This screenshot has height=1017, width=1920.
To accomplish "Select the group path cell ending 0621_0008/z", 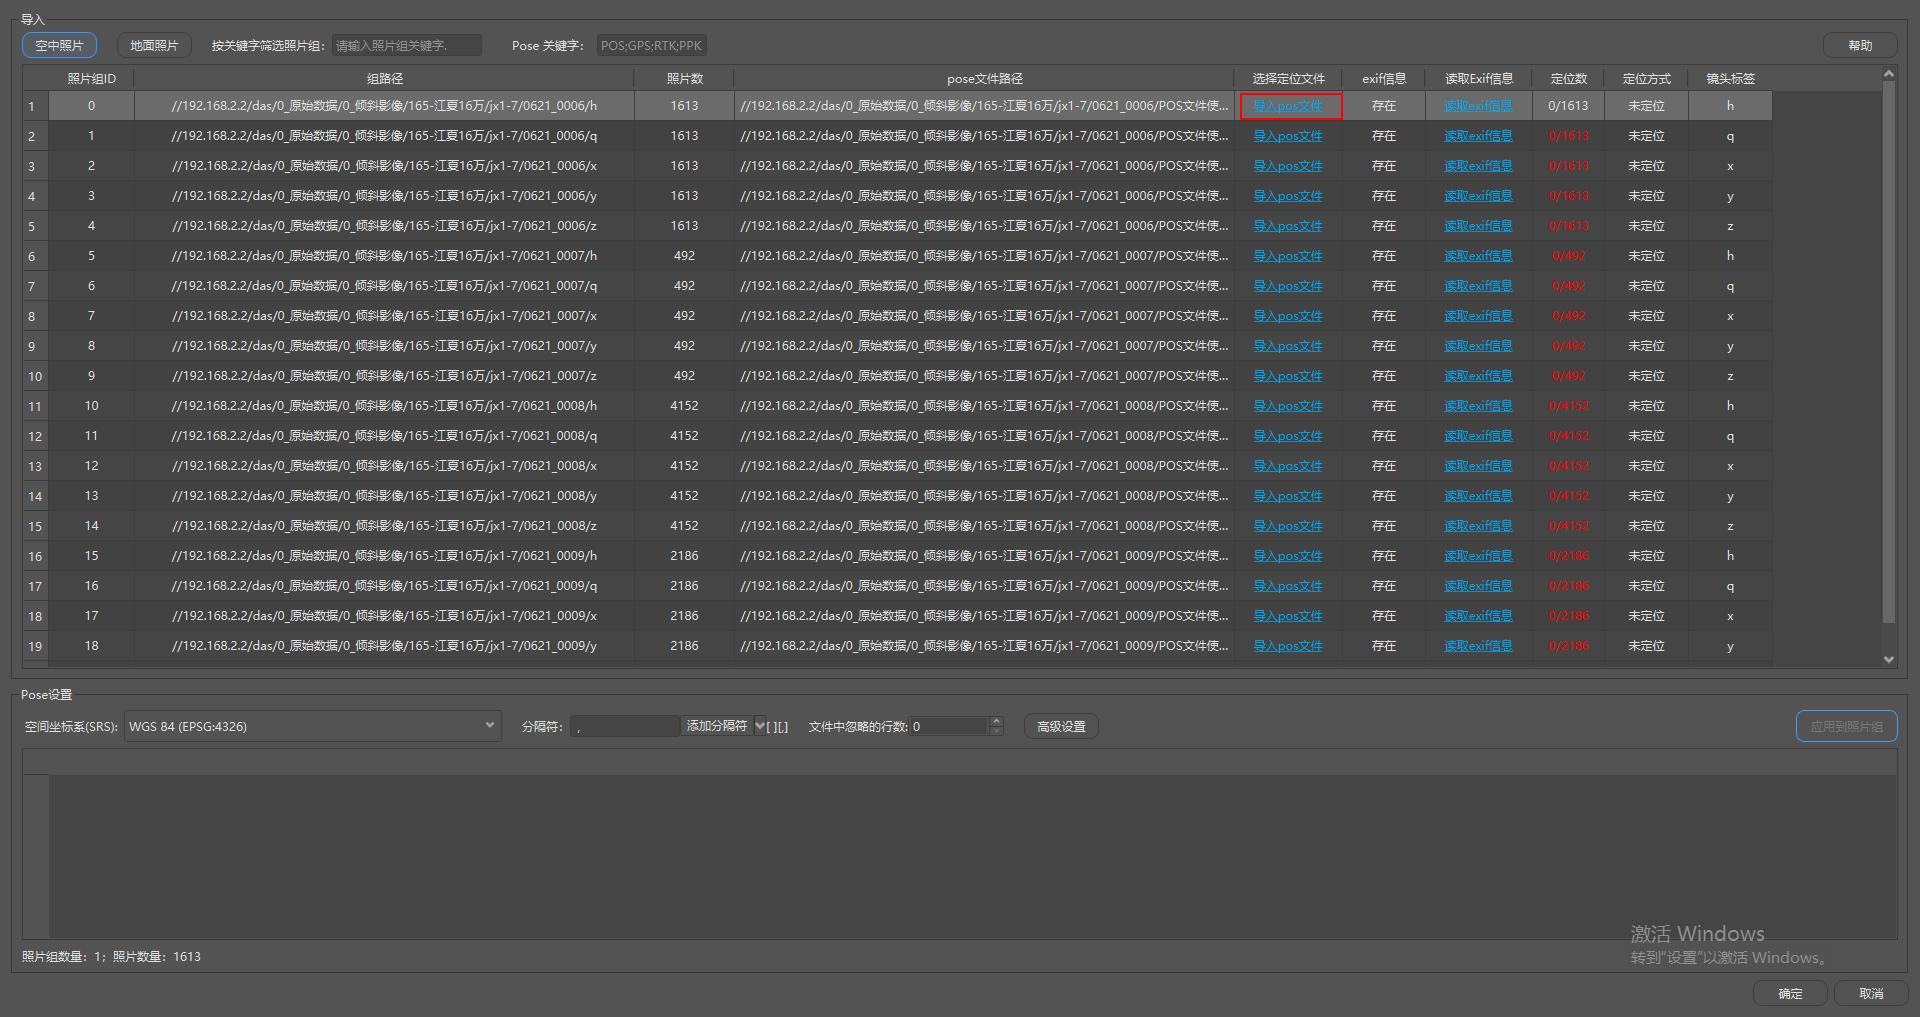I will (384, 526).
